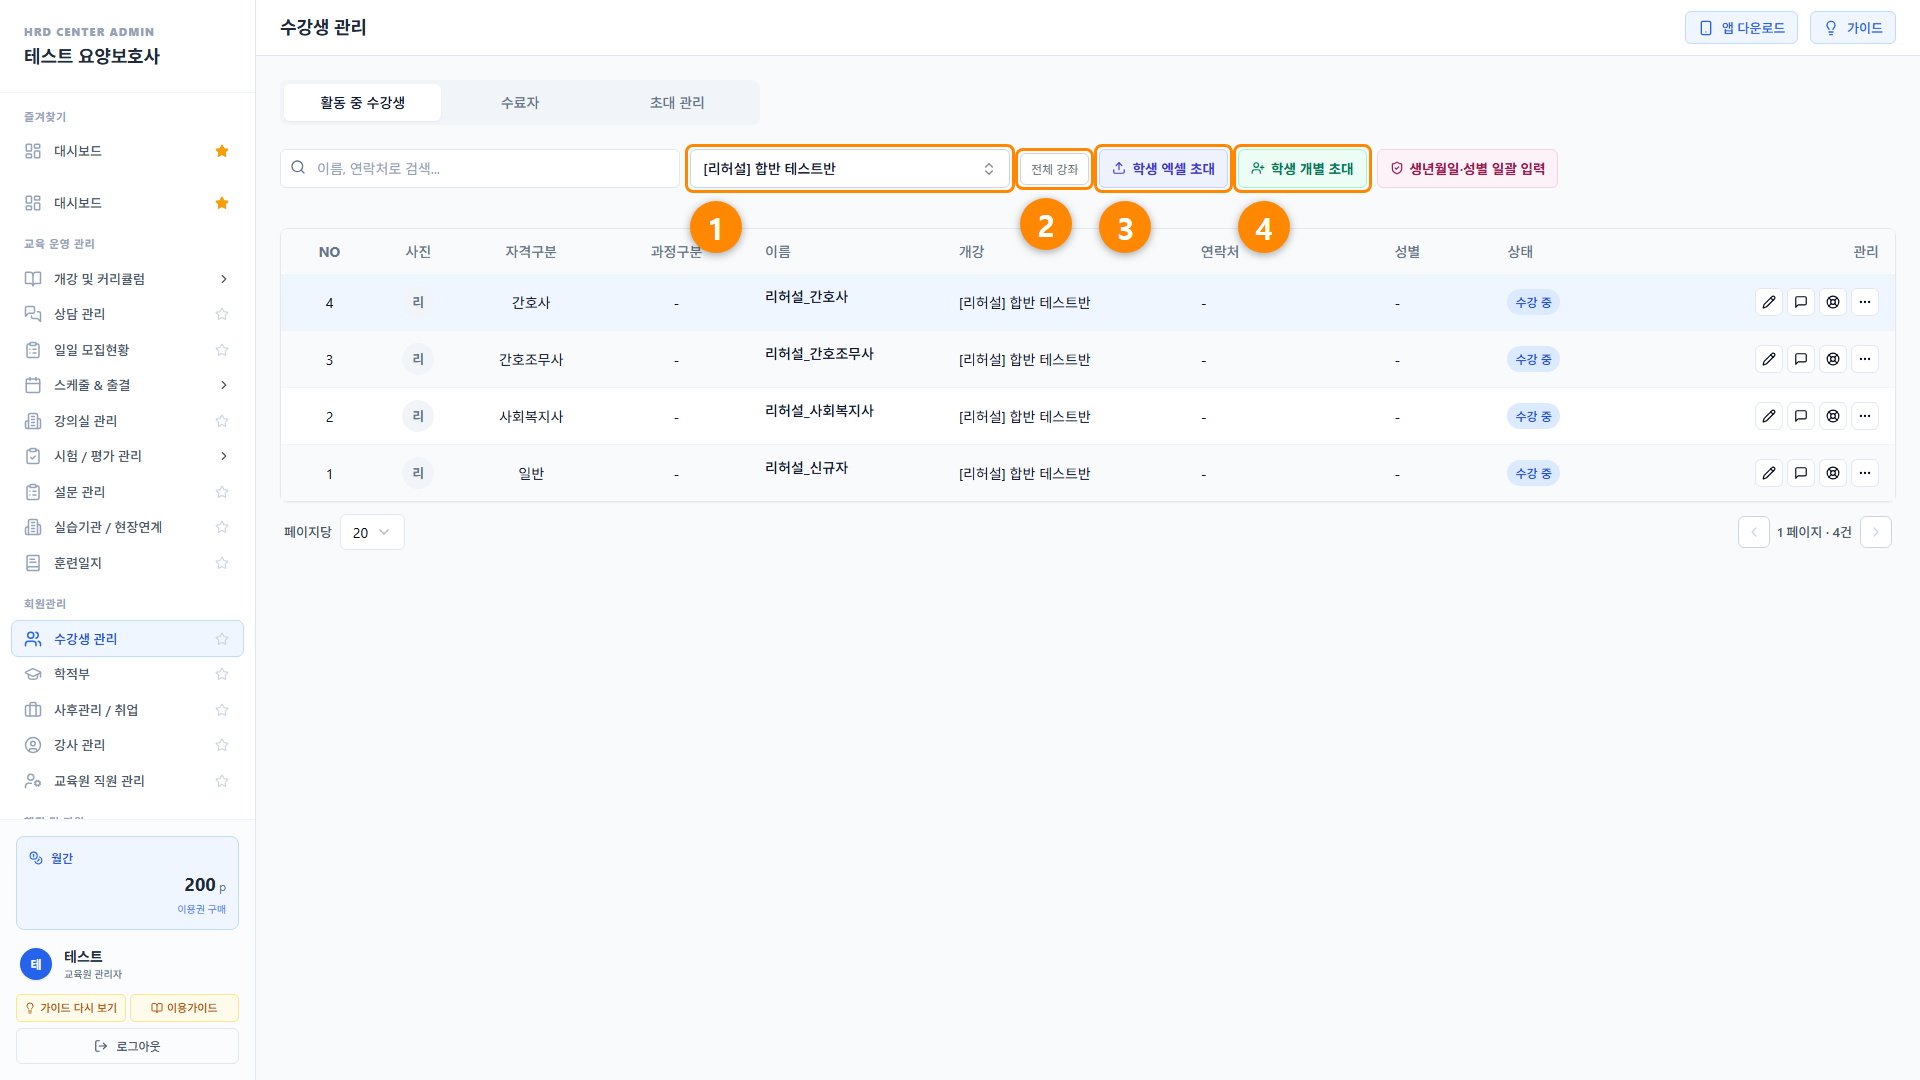
Task: Switch to the 초대 관리 tab
Action: (677, 102)
